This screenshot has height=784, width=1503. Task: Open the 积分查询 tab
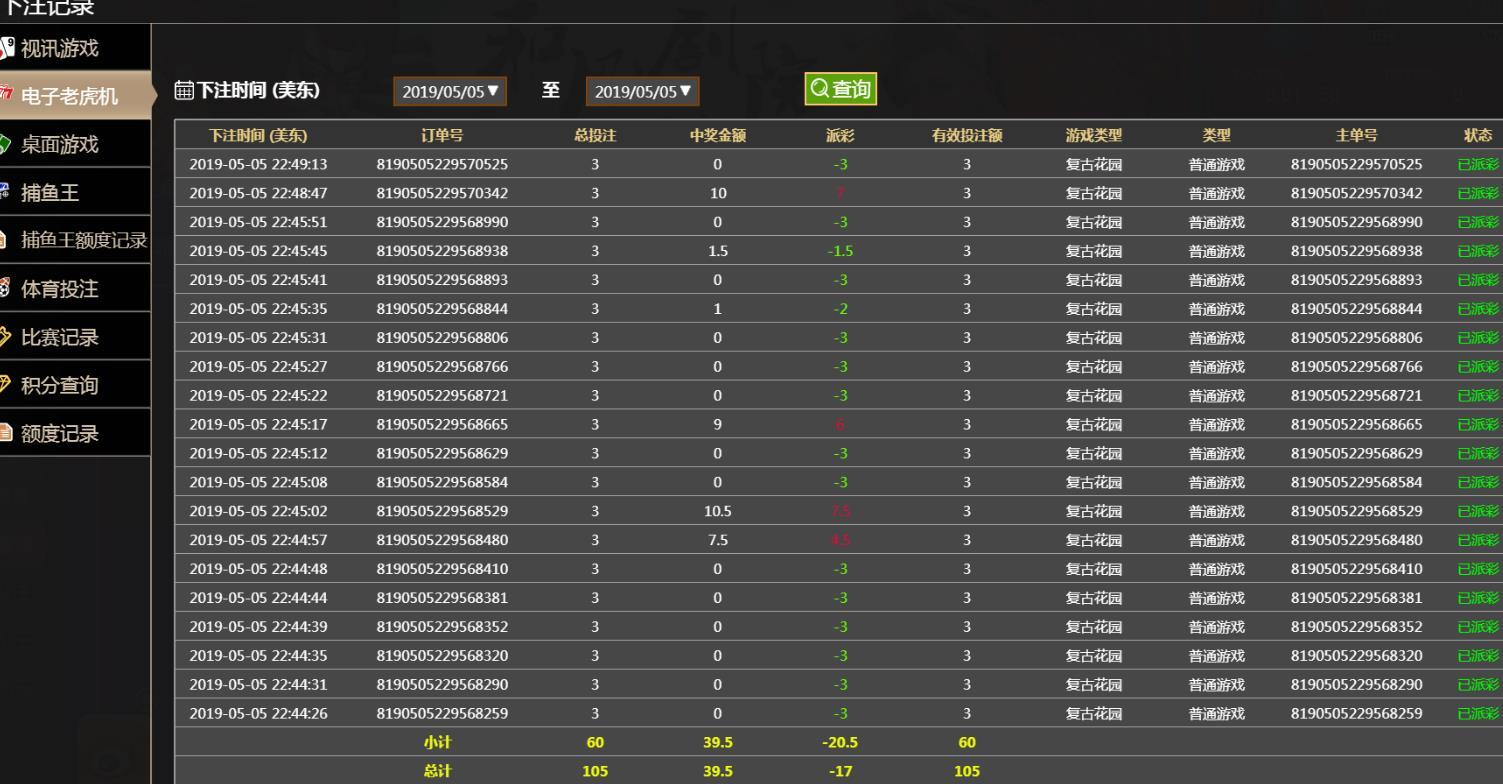pyautogui.click(x=75, y=385)
